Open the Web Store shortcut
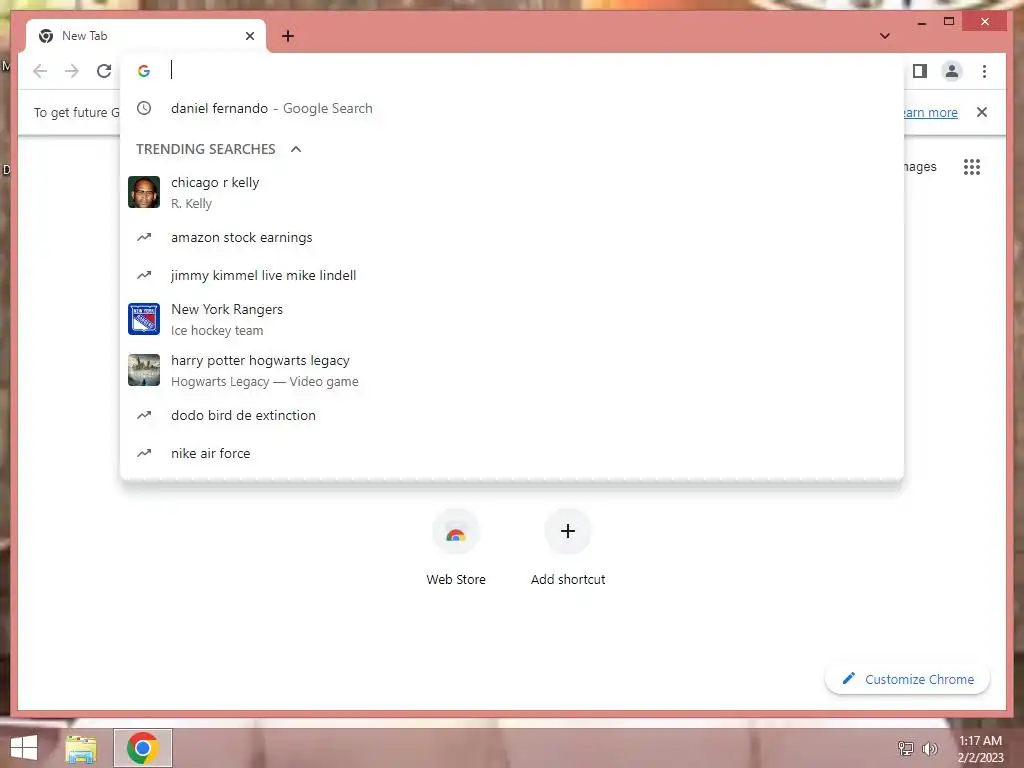The height and width of the screenshot is (768, 1024). pyautogui.click(x=456, y=549)
